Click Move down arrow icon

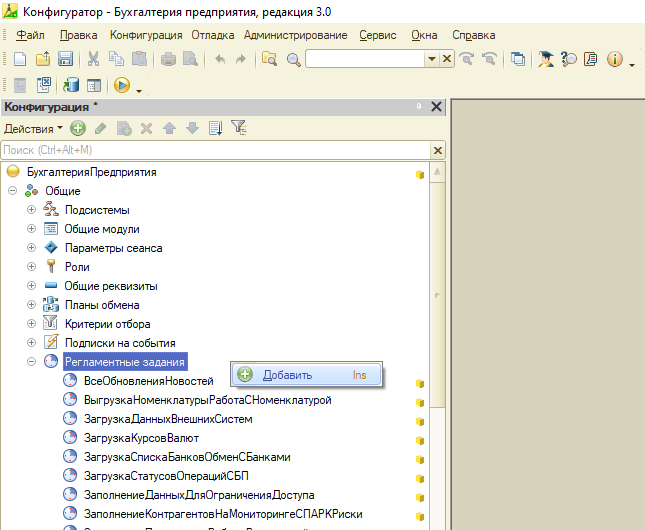point(193,128)
